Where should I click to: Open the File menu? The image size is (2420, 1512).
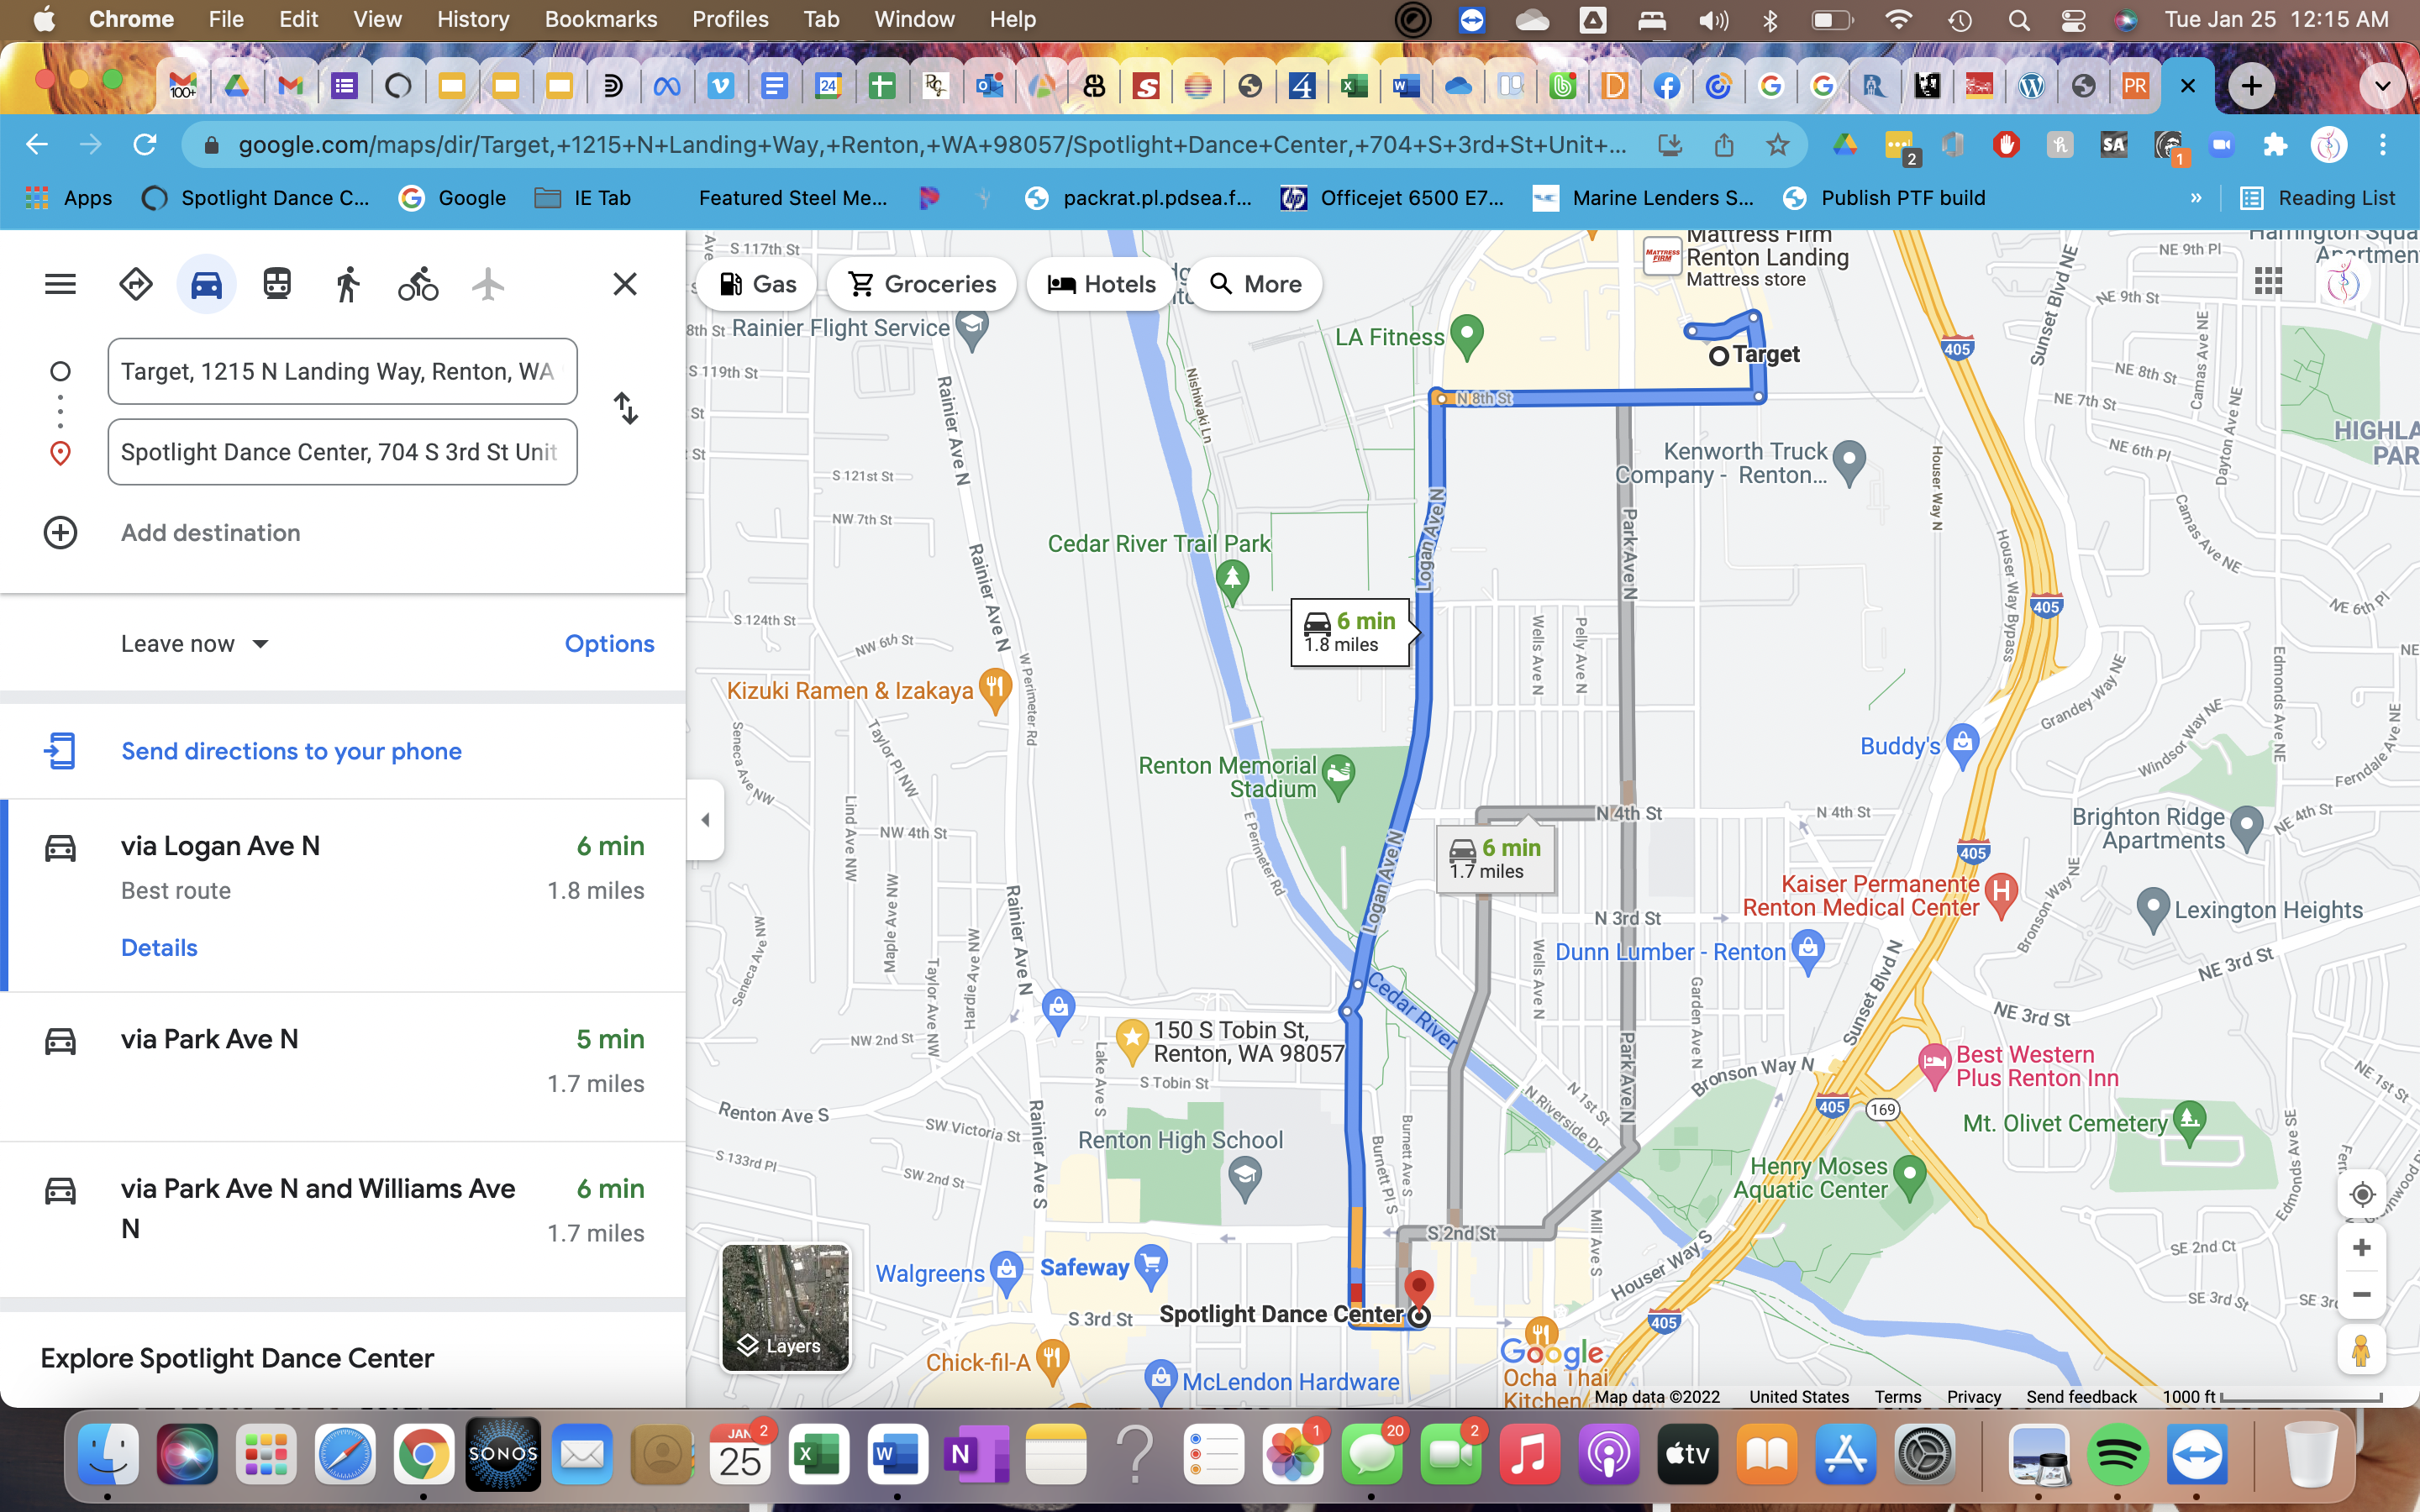225,19
